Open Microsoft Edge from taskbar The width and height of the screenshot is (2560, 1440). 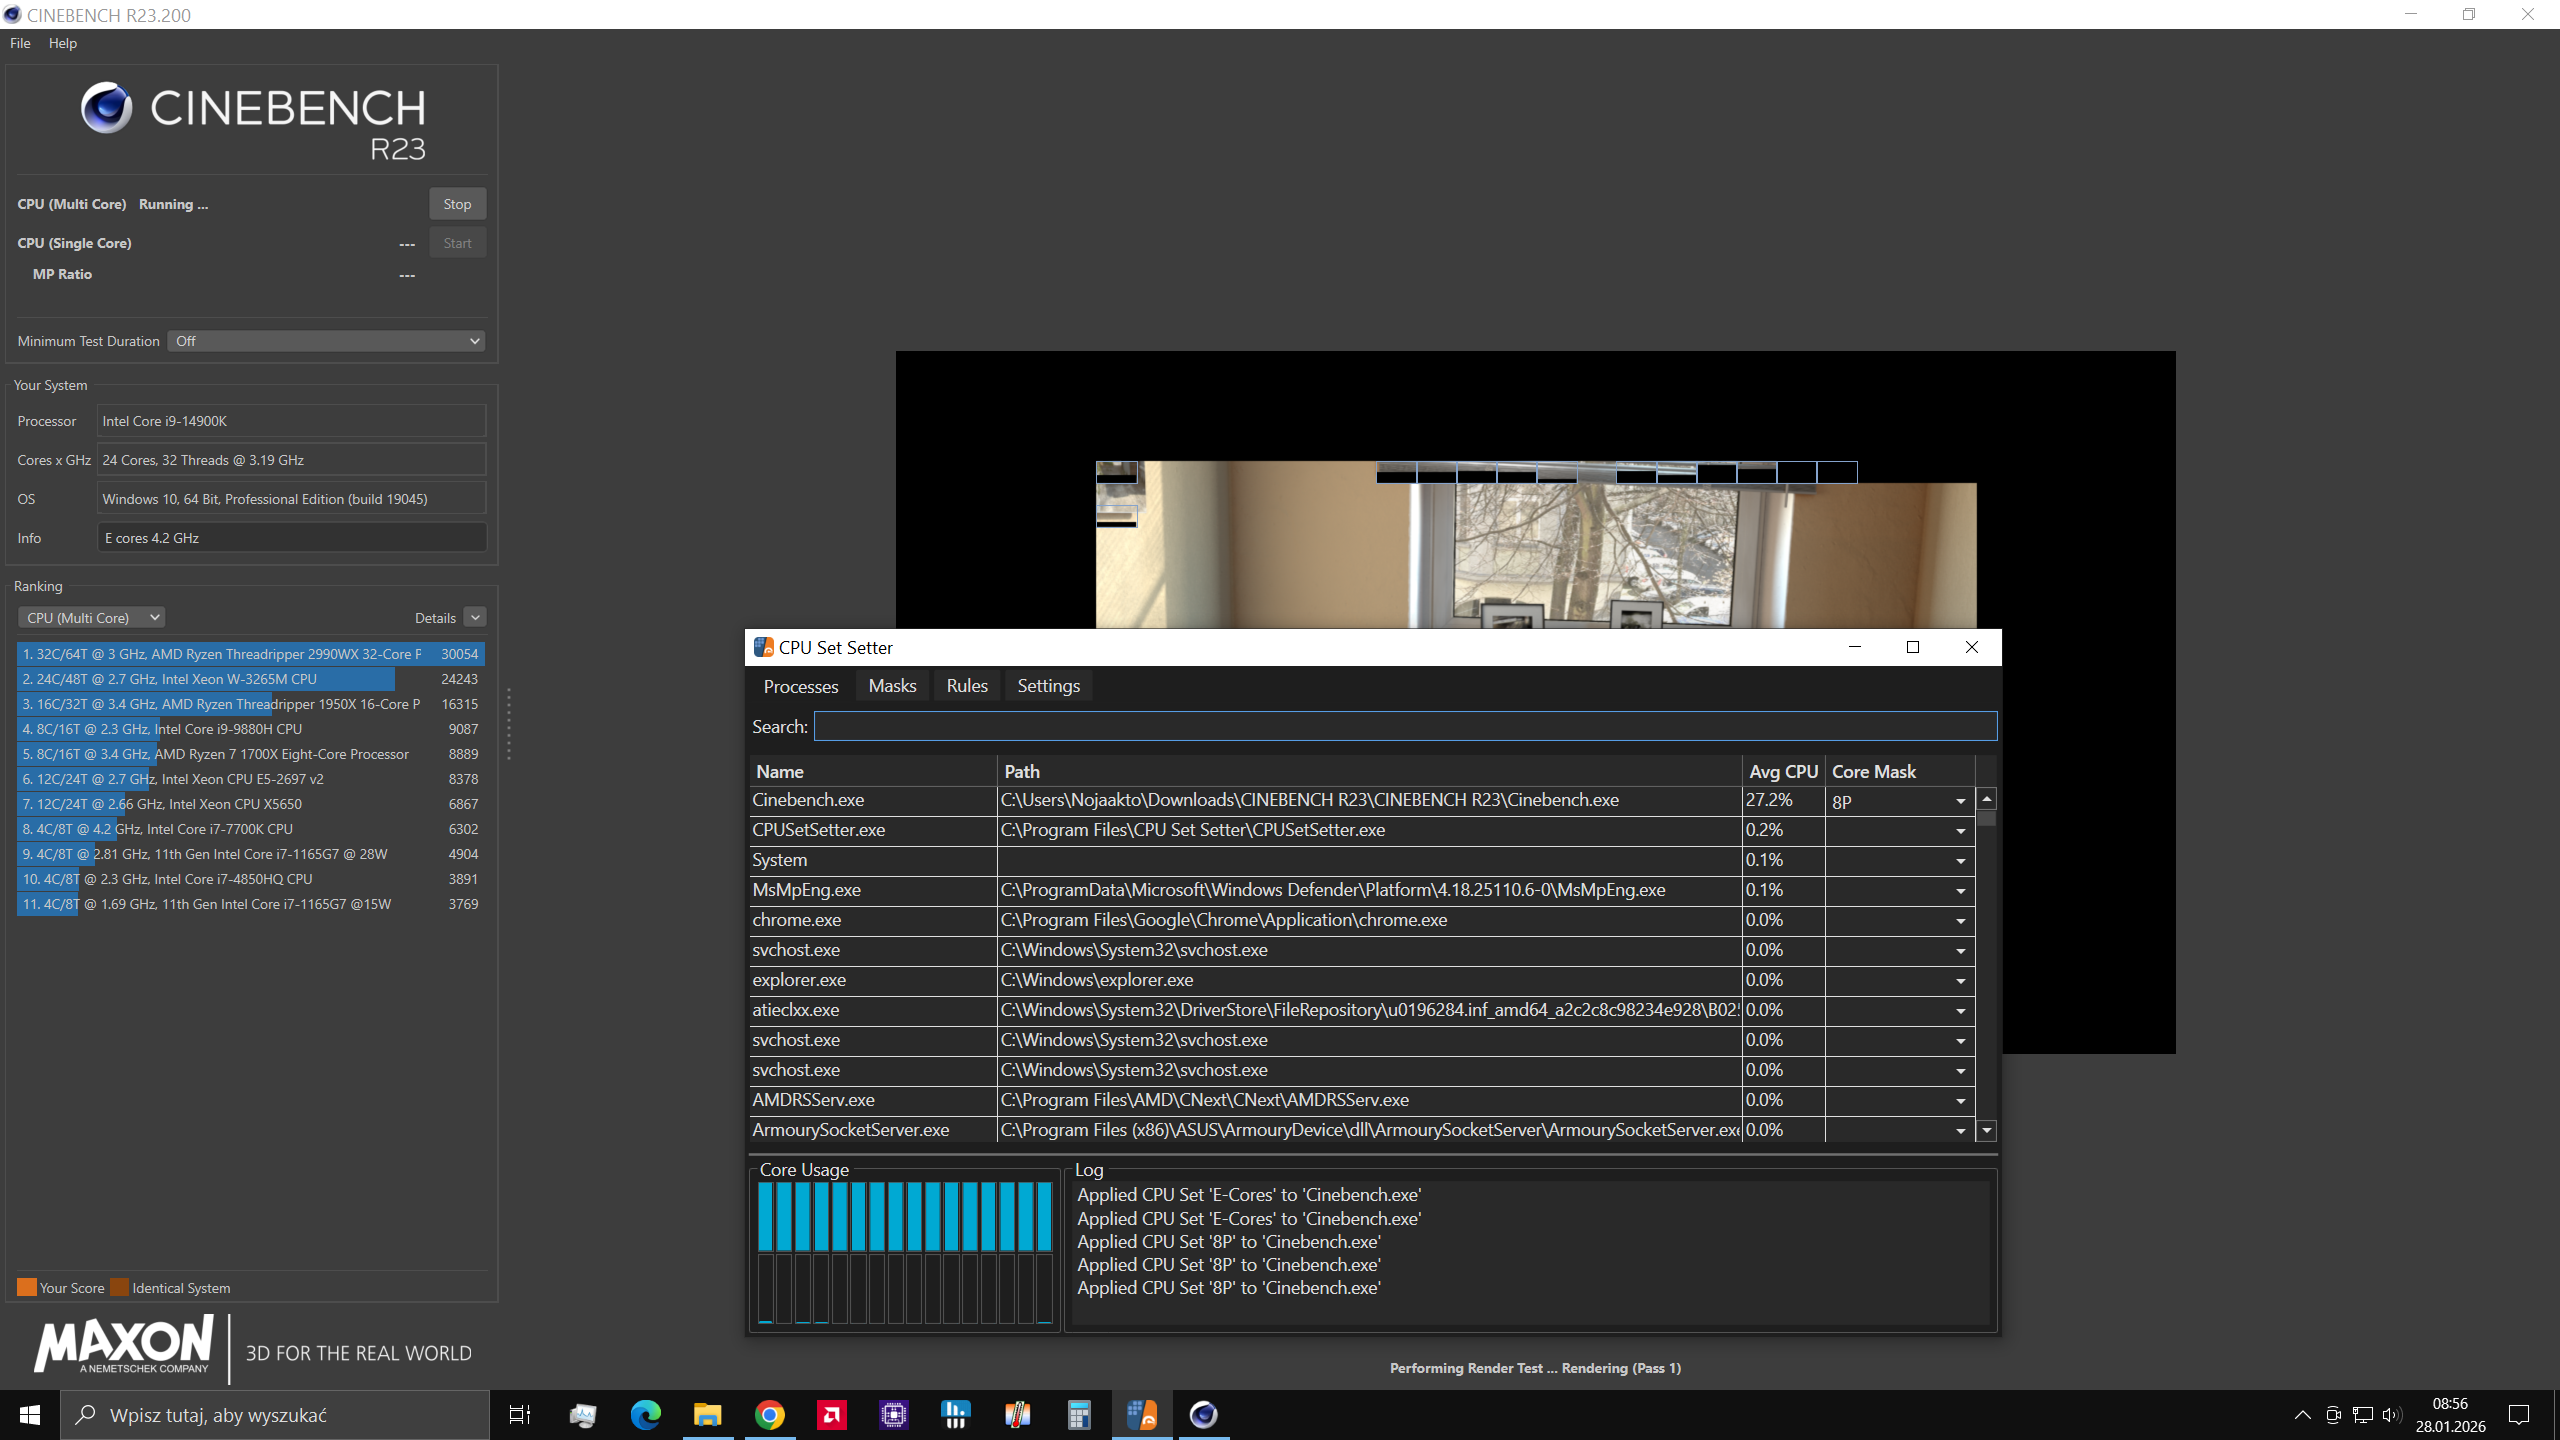645,1415
